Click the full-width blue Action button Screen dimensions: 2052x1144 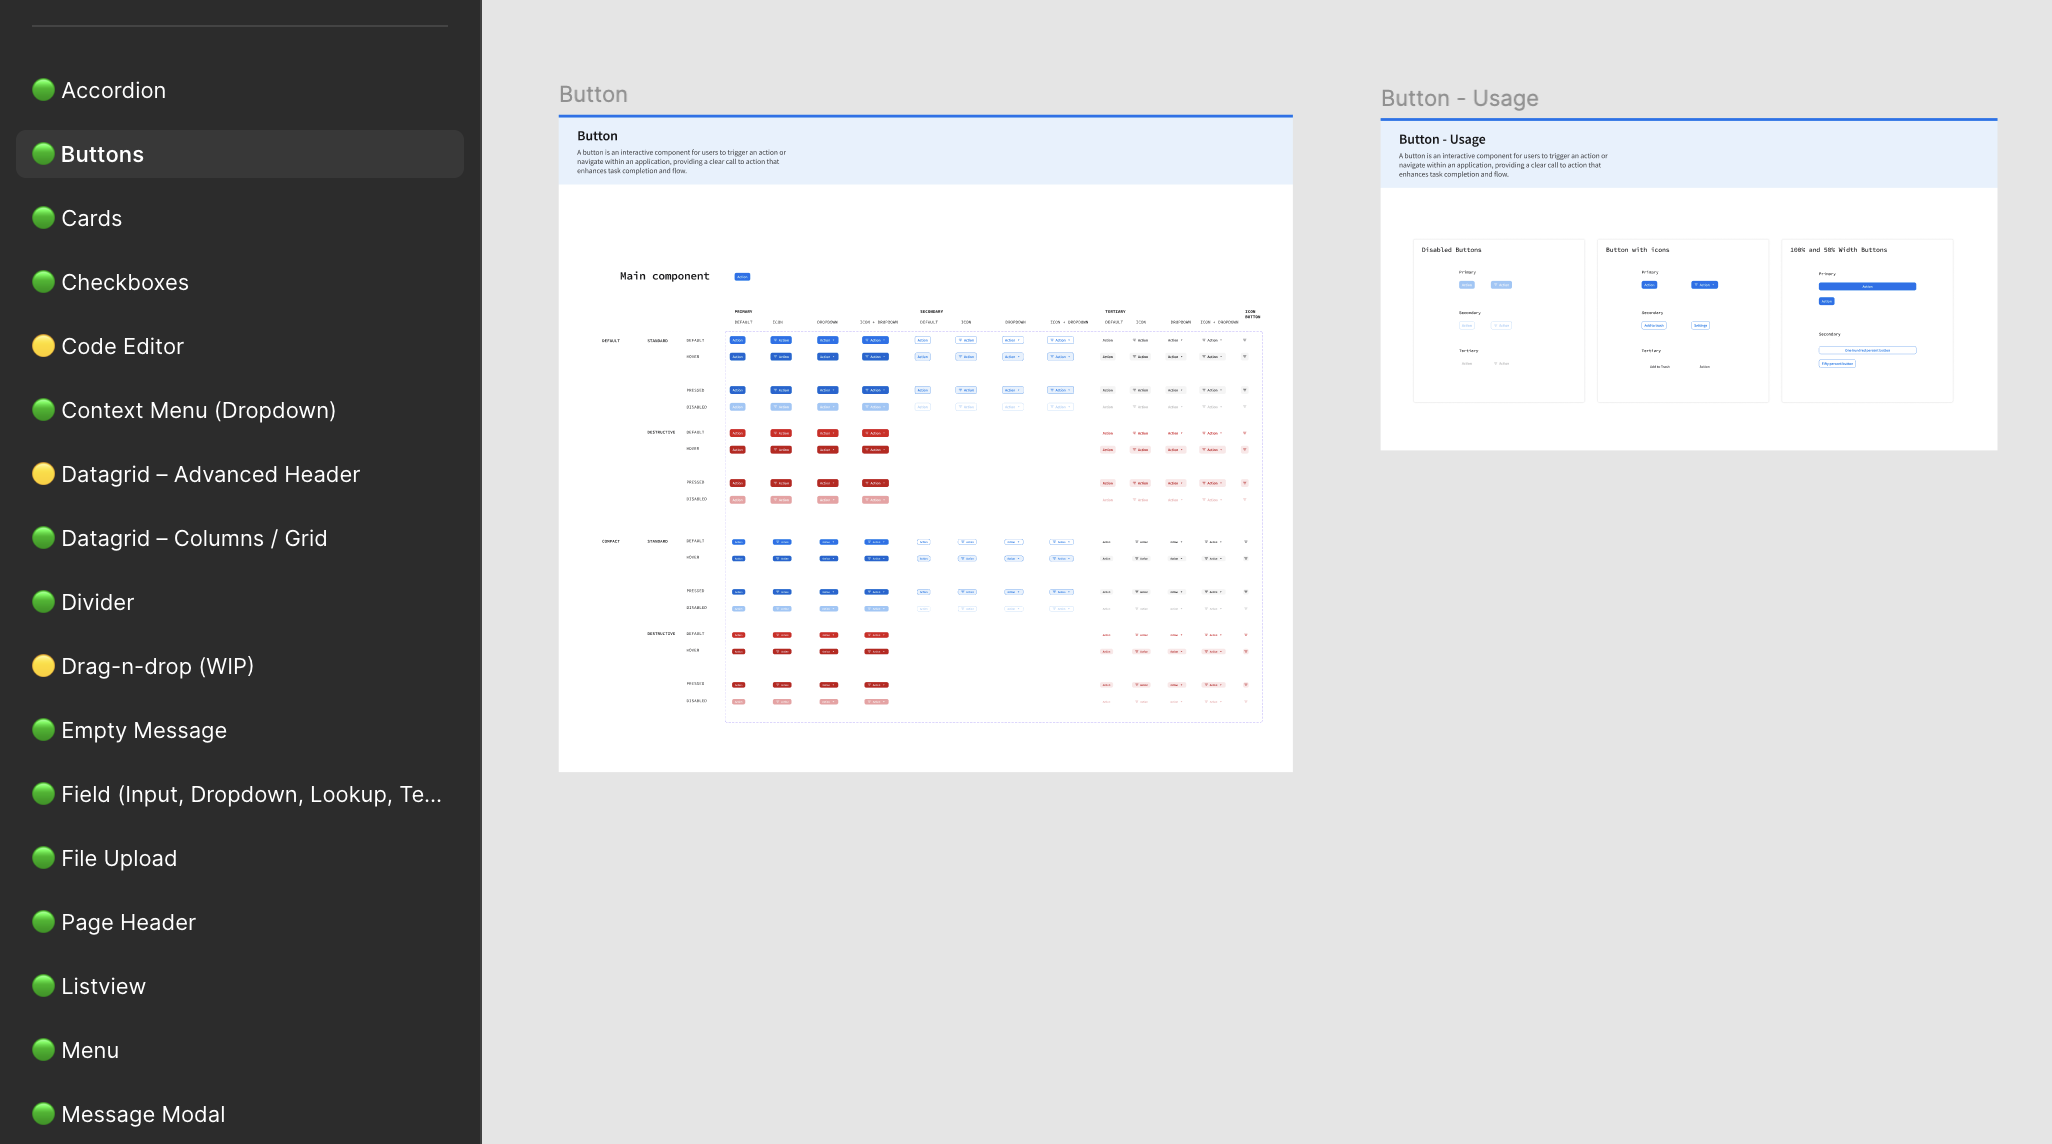coord(1867,287)
